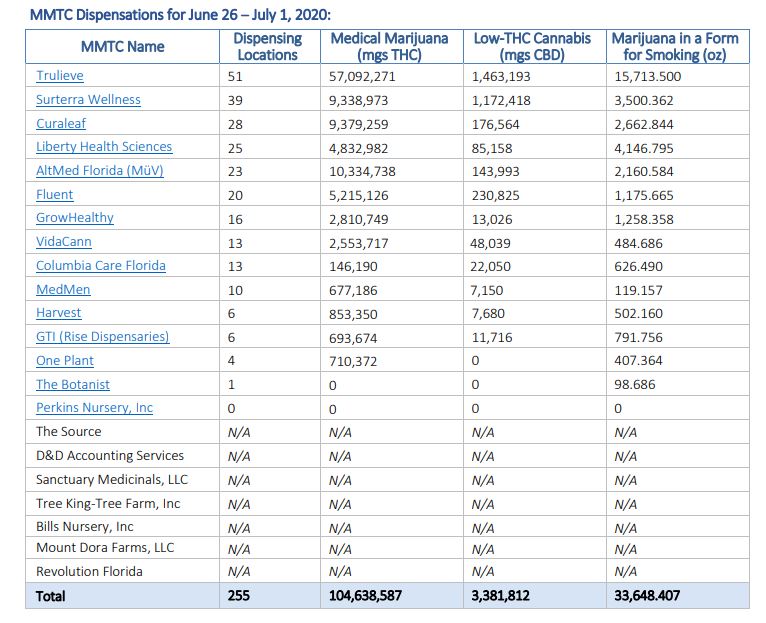Open the Perkins Nursery, Inc link

(x=95, y=408)
